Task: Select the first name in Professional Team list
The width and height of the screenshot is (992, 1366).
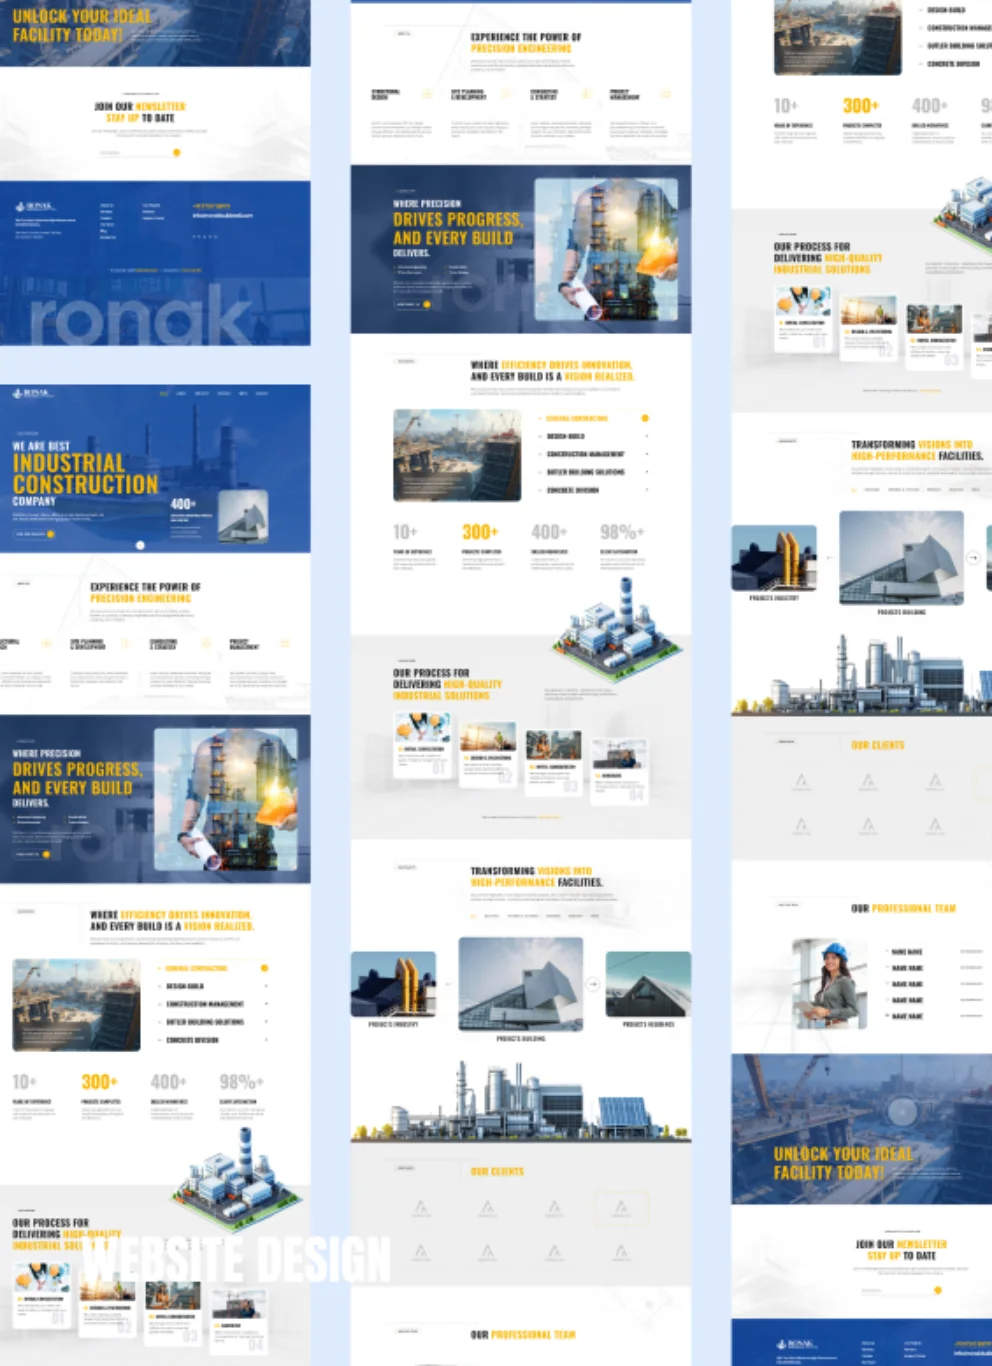Action: coord(907,952)
